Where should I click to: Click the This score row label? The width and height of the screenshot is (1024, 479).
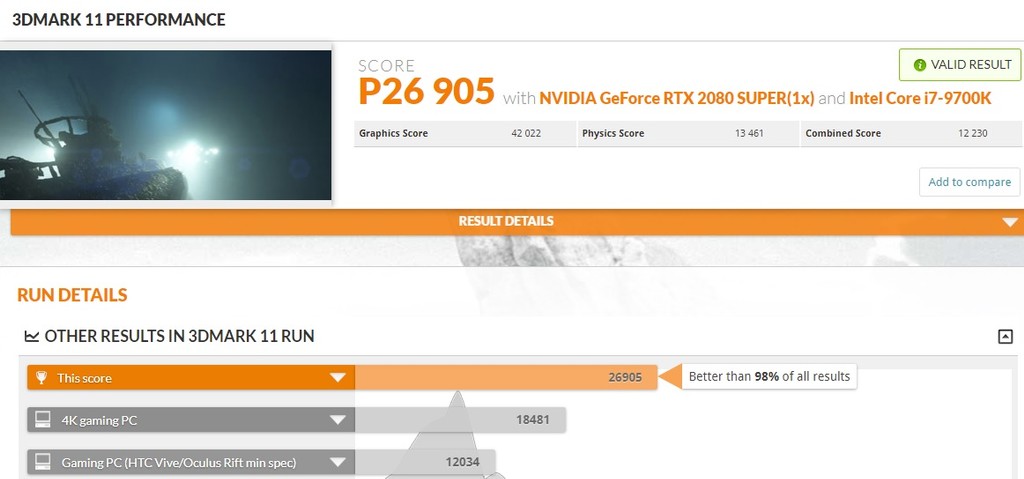pyautogui.click(x=84, y=378)
